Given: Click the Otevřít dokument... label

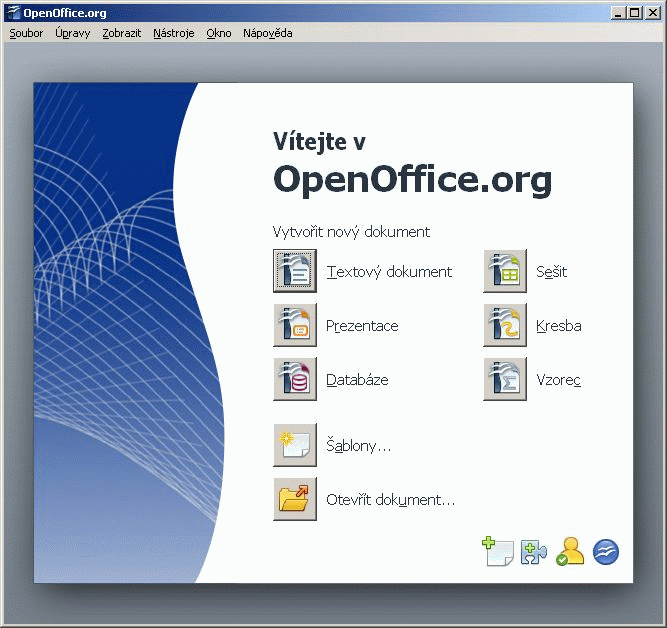Looking at the screenshot, I should tap(391, 500).
